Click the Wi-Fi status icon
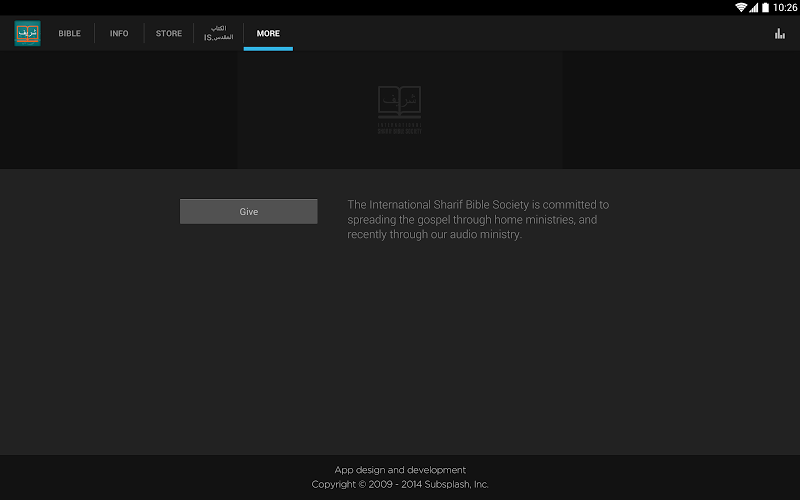The width and height of the screenshot is (800, 500). (741, 7)
